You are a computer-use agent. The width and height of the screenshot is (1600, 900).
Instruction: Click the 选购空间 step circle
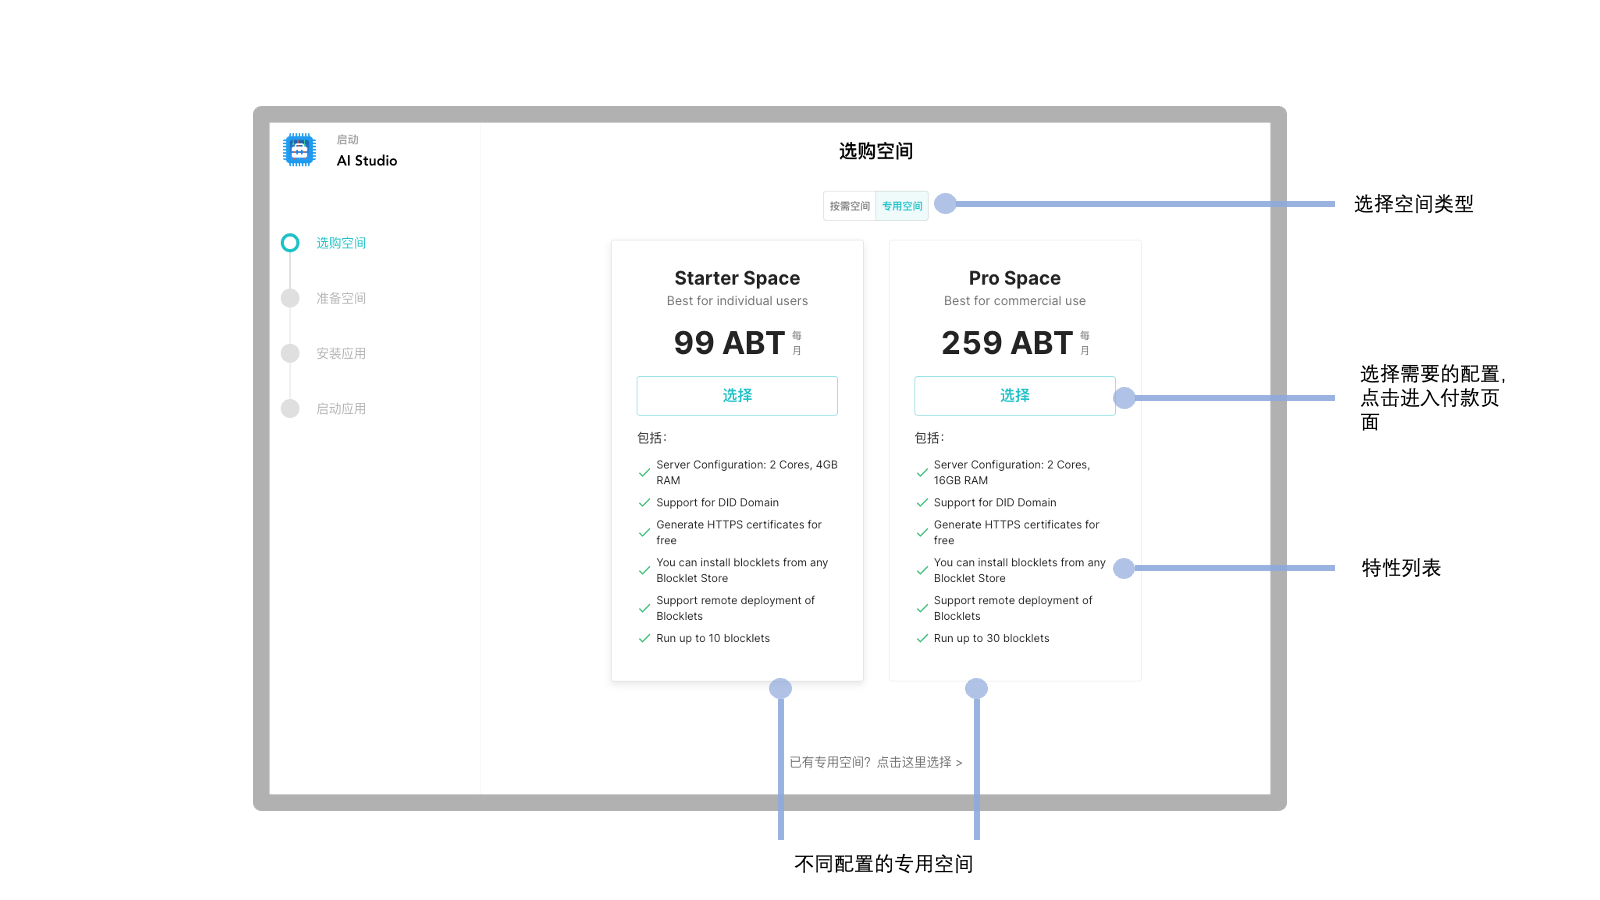[x=290, y=243]
